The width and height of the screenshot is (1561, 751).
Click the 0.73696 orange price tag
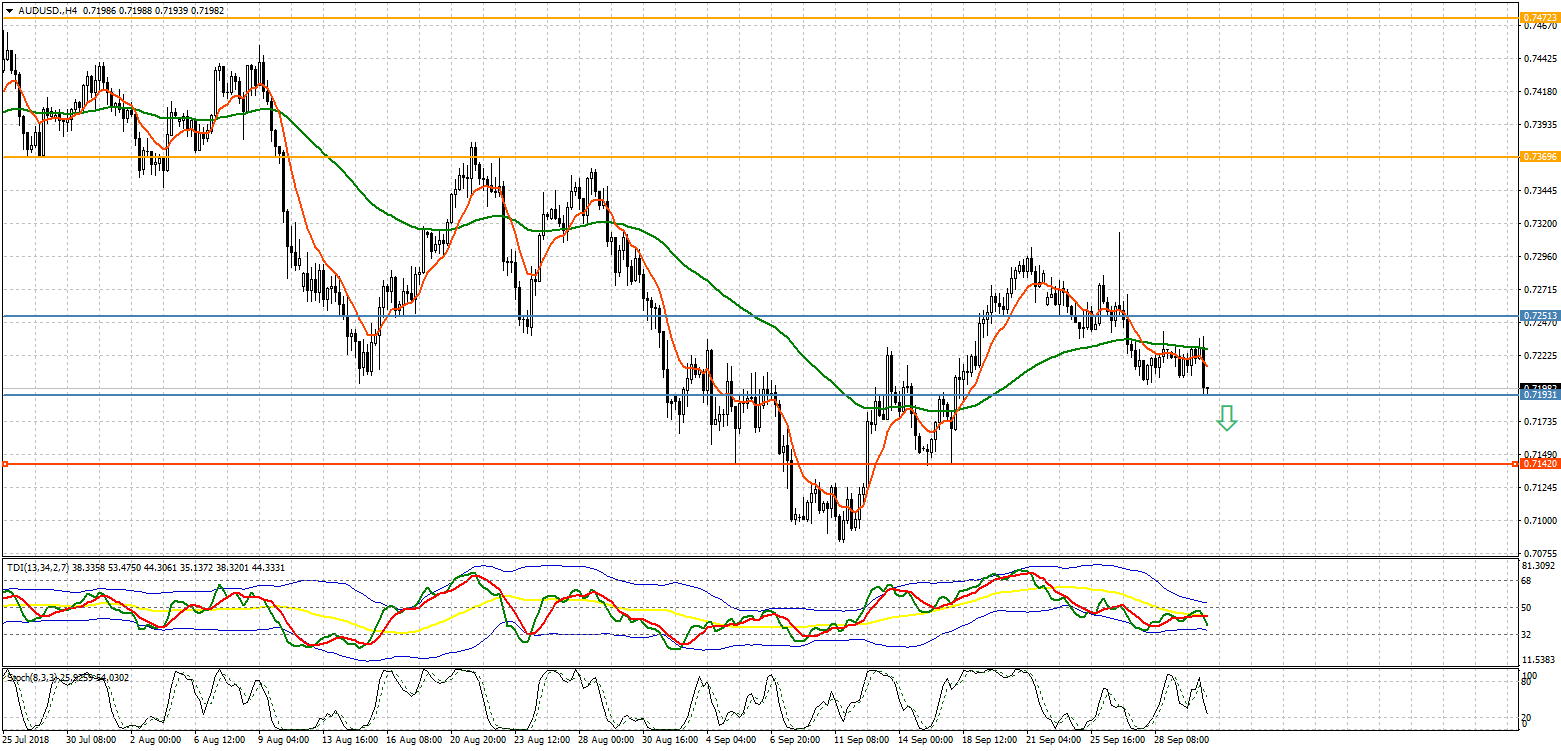click(x=1539, y=157)
